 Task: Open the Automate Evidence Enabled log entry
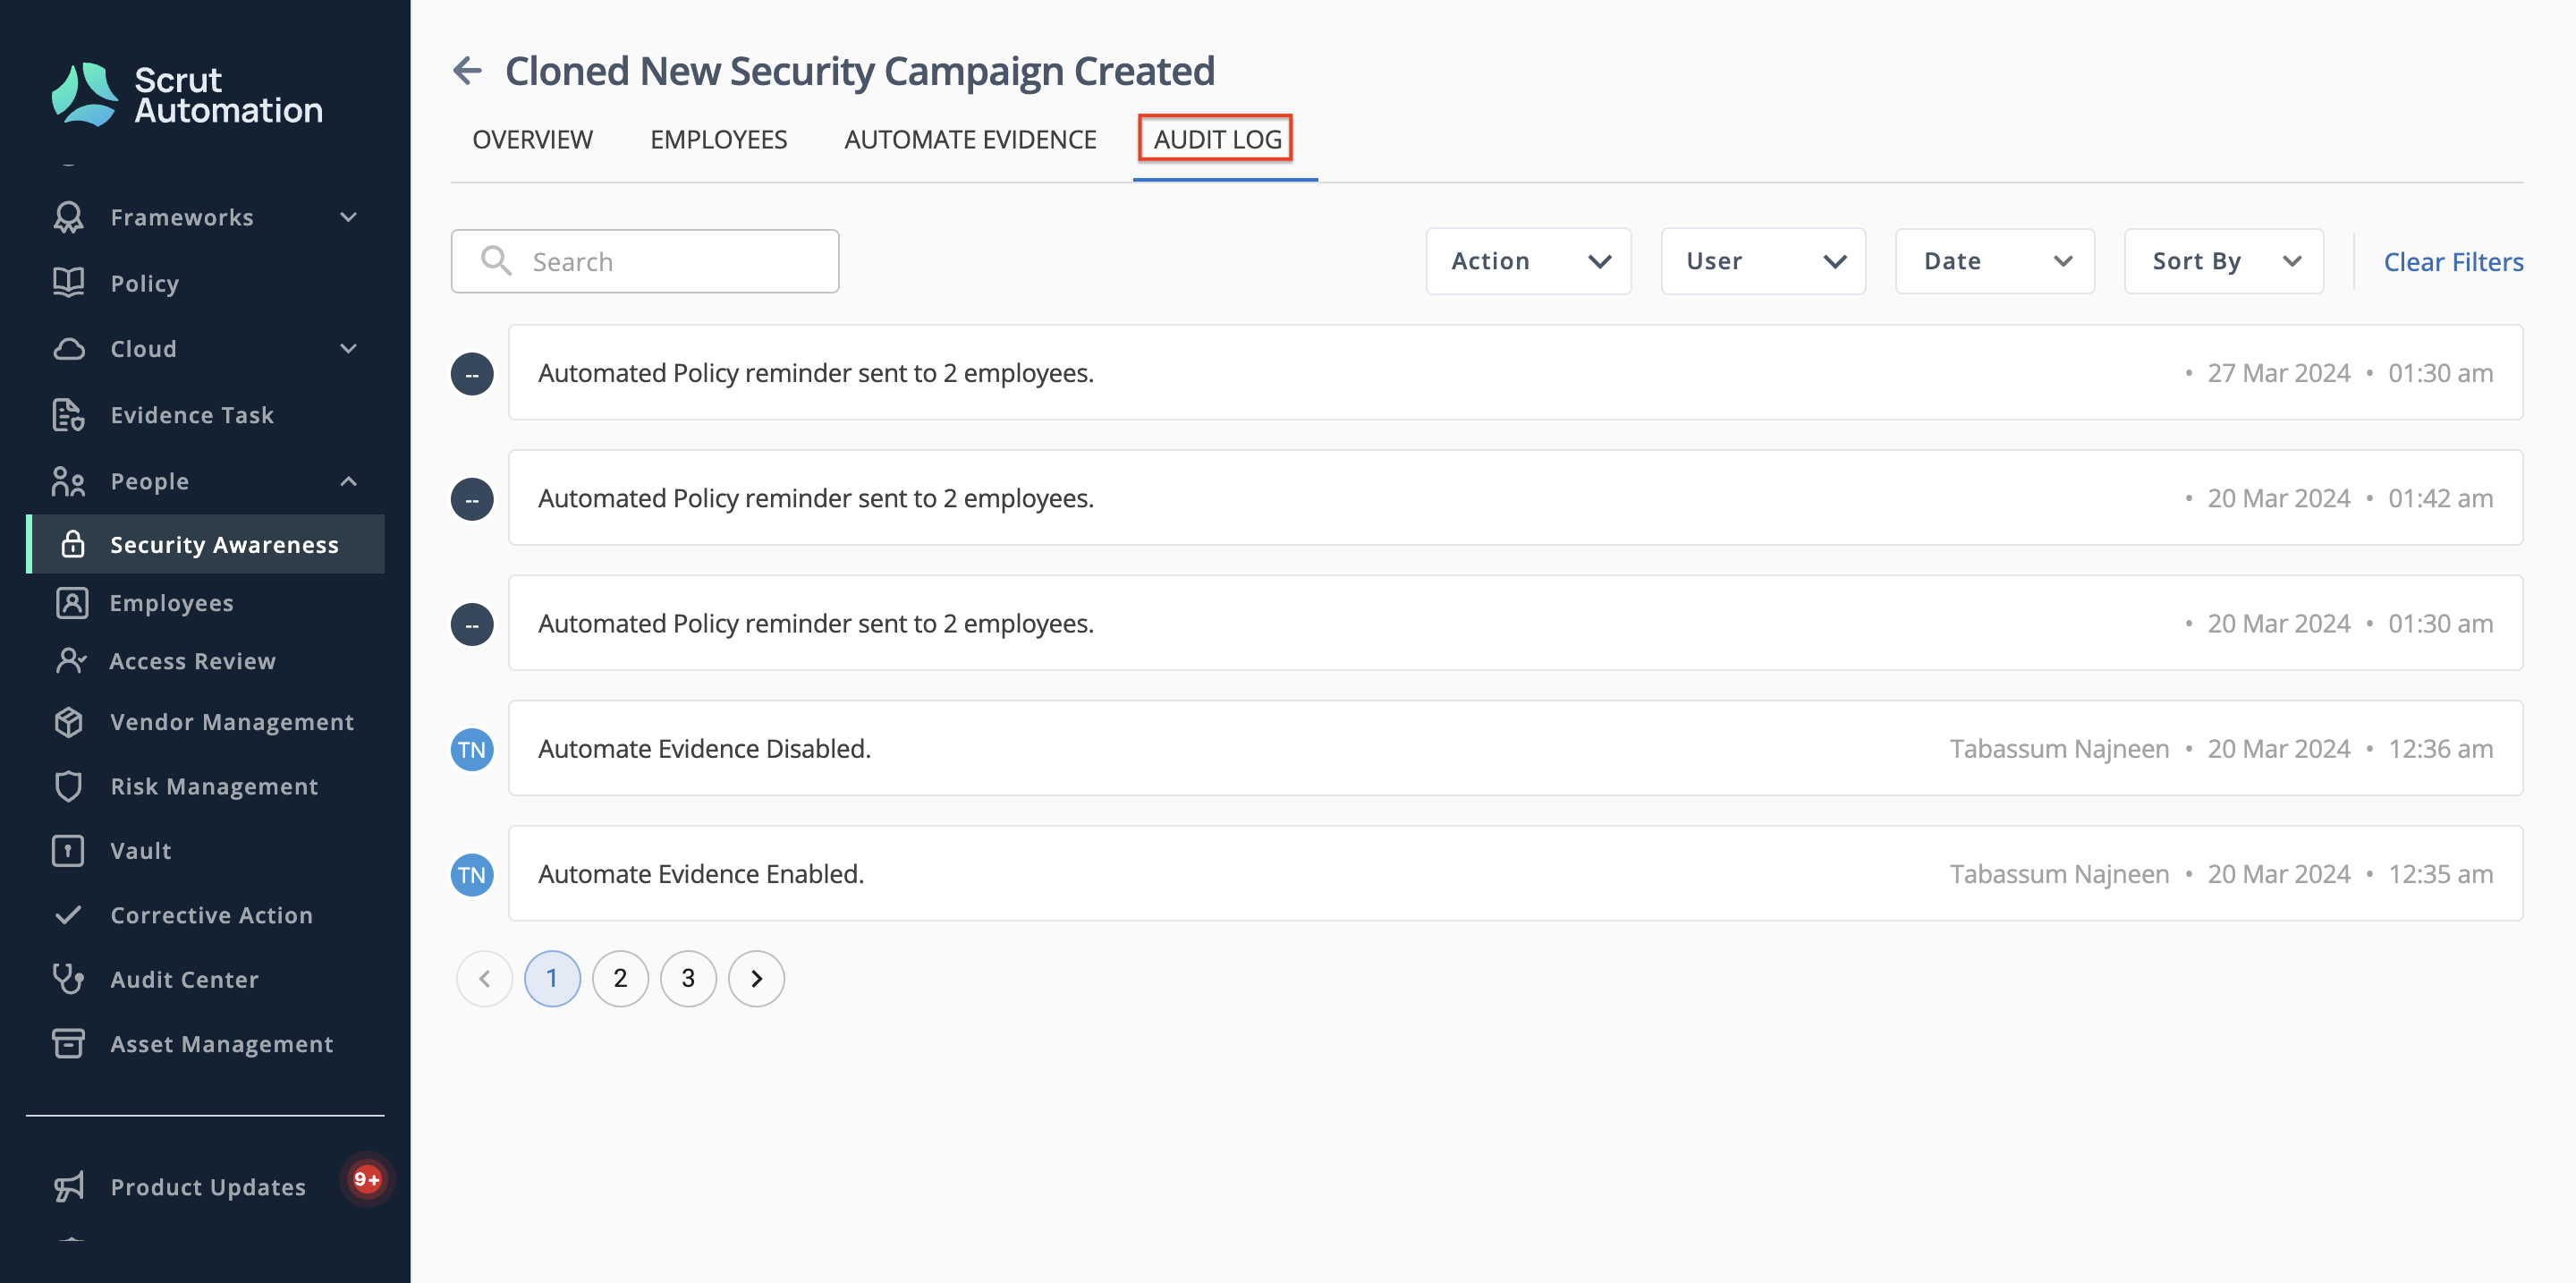(x=1515, y=873)
